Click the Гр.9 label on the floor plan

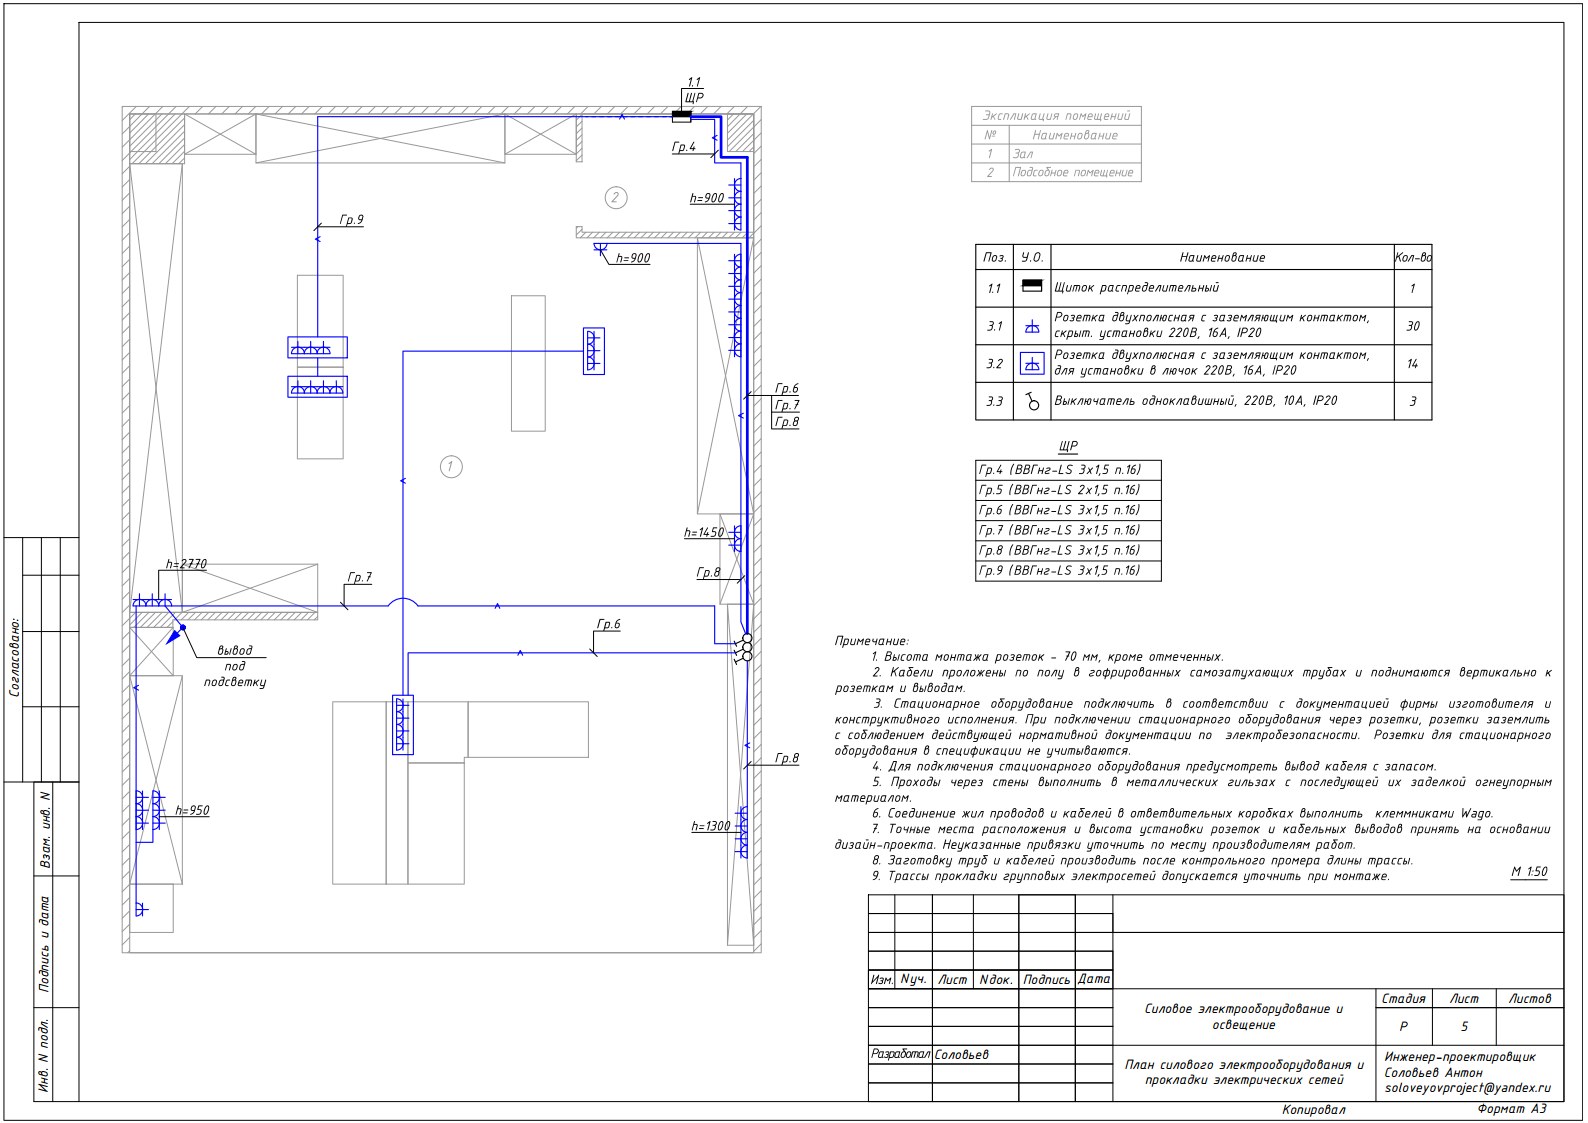coord(351,220)
